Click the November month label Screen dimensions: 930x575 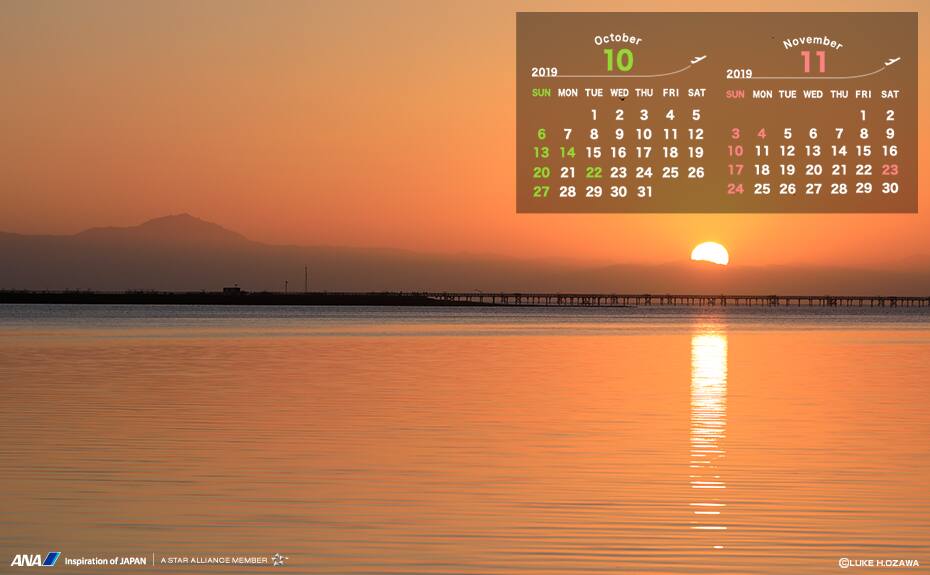[812, 43]
